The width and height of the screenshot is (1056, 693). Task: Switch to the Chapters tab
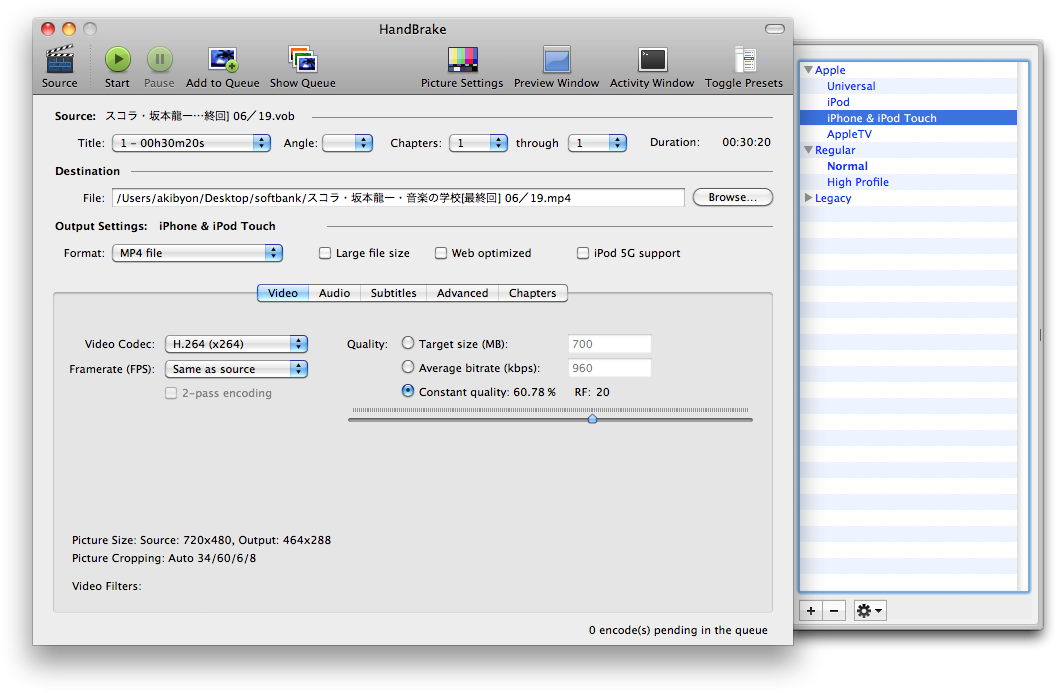[x=533, y=293]
